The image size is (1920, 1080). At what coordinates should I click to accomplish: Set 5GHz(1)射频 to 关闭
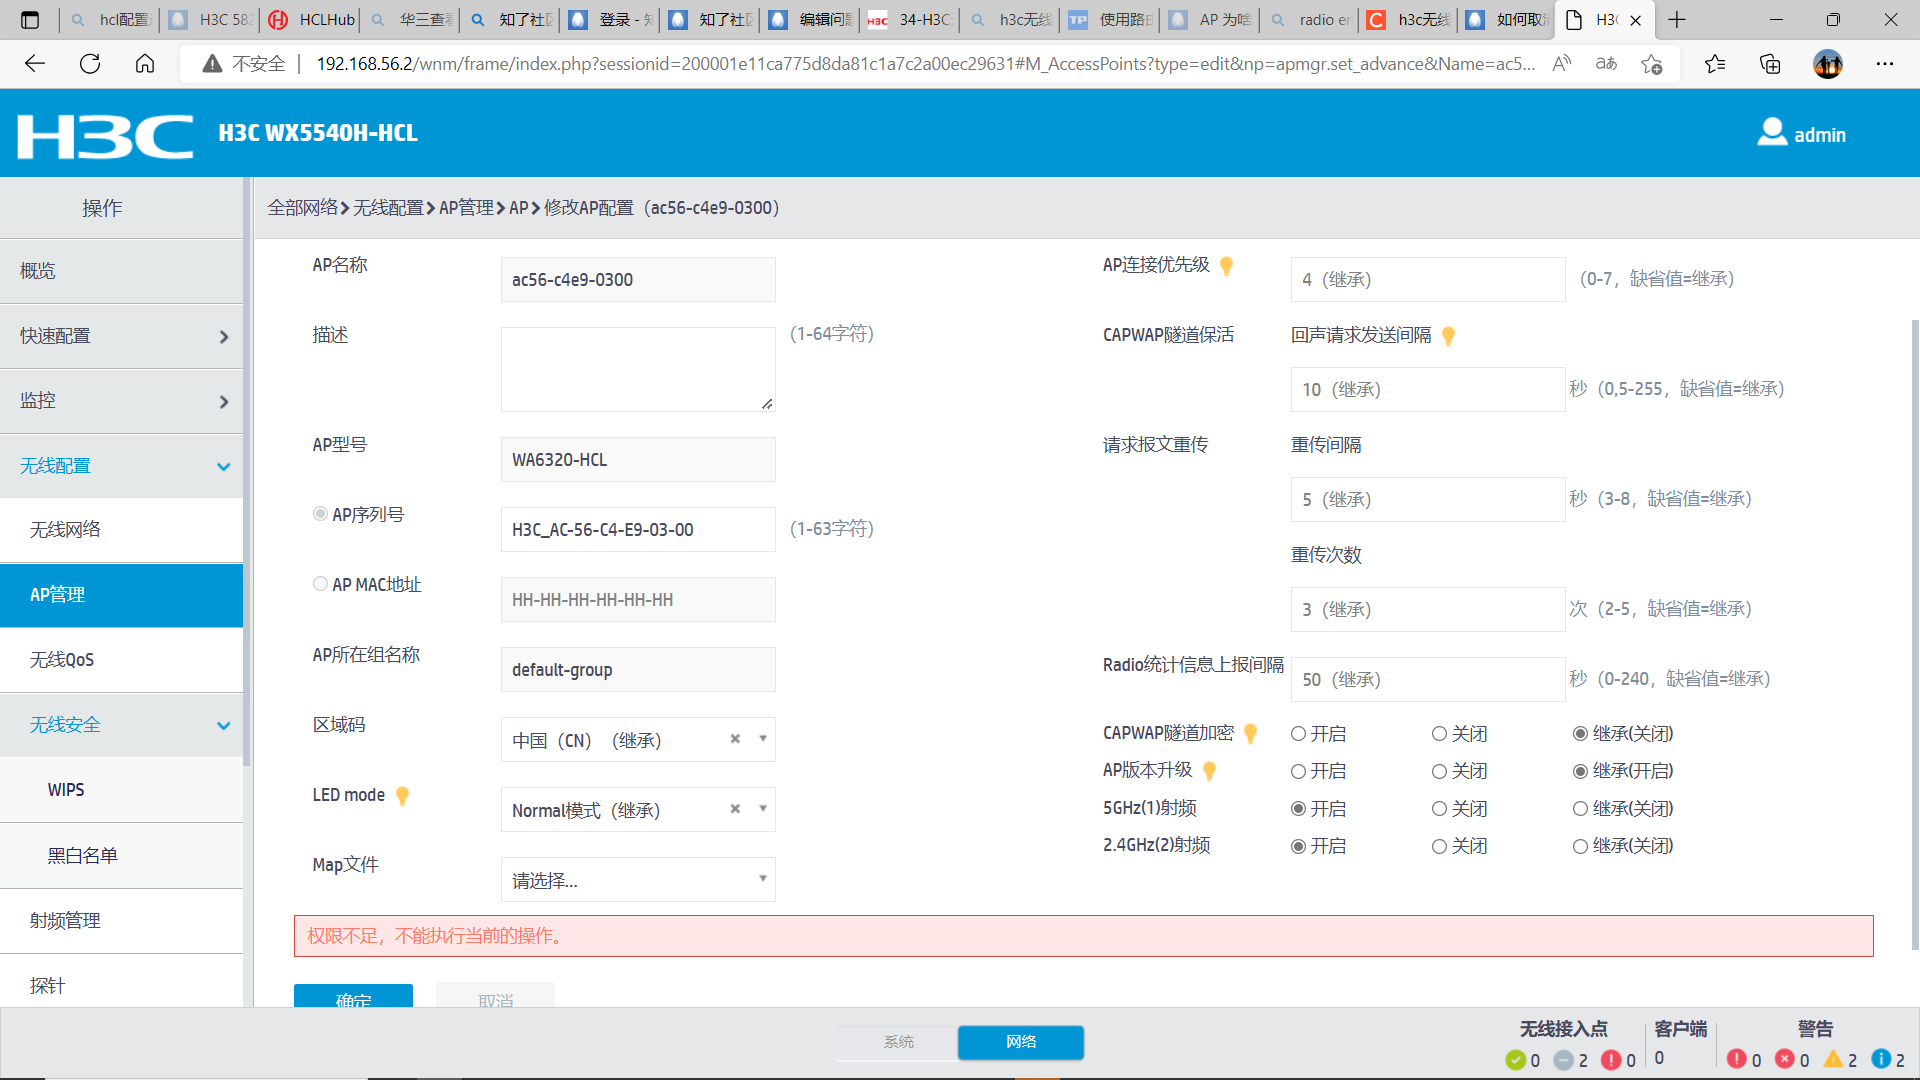click(x=1439, y=809)
